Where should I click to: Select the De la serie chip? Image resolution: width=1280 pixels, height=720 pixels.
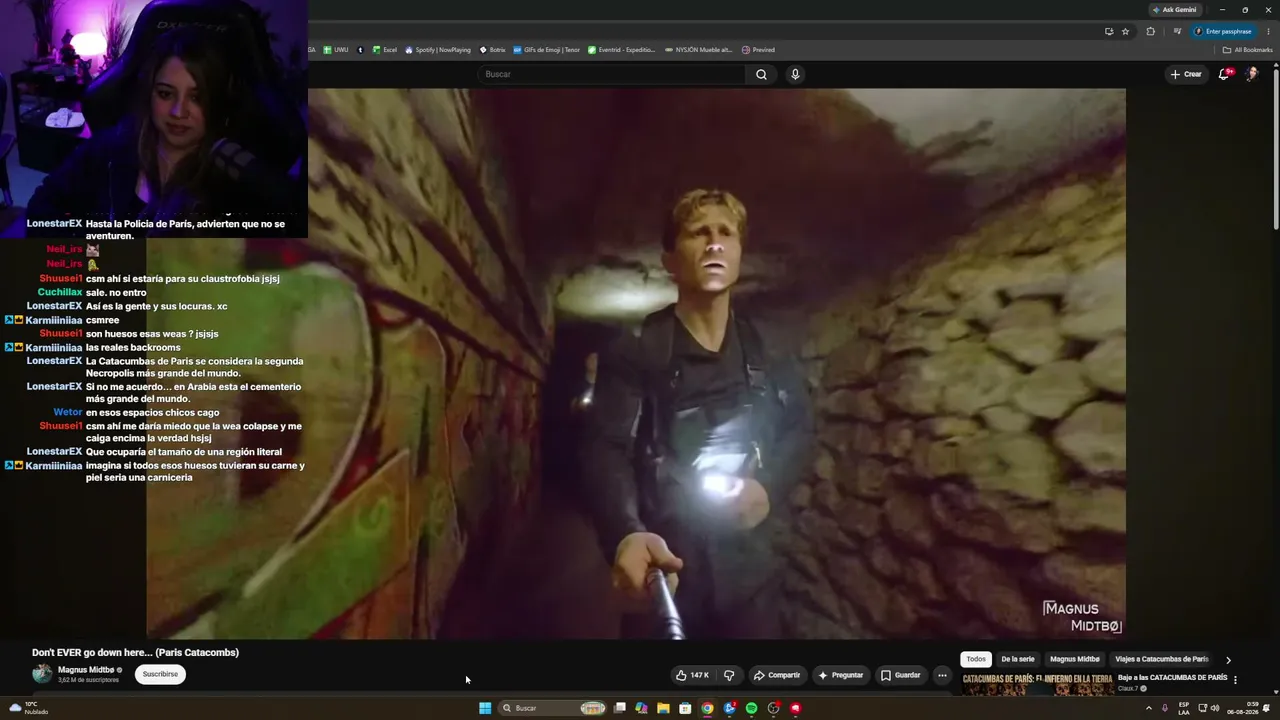point(1018,659)
